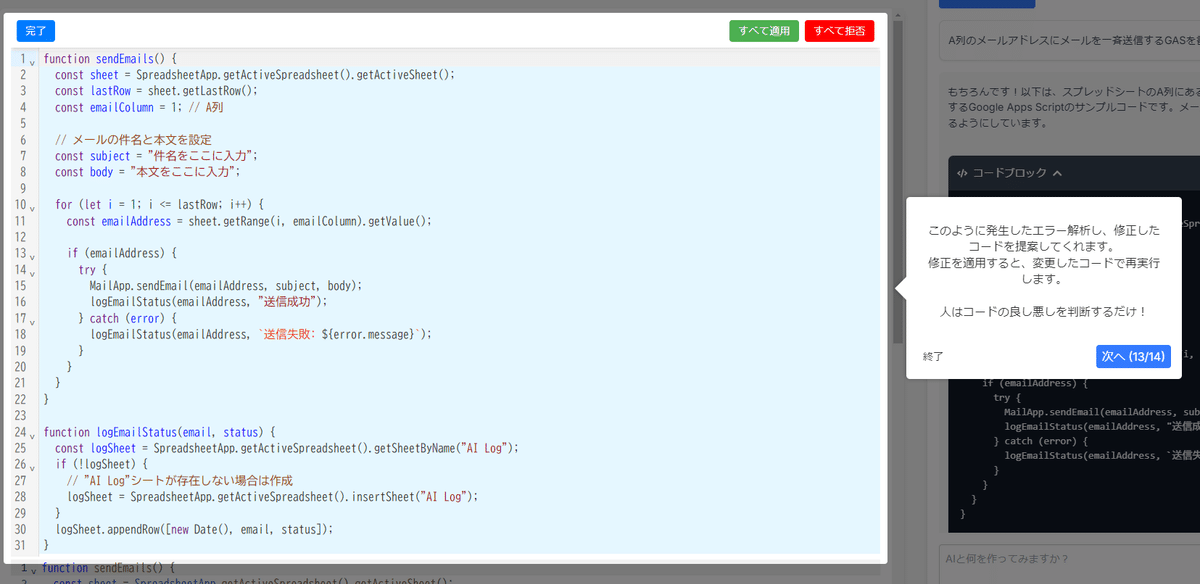Click the line logging 送信失敗

click(x=260, y=334)
